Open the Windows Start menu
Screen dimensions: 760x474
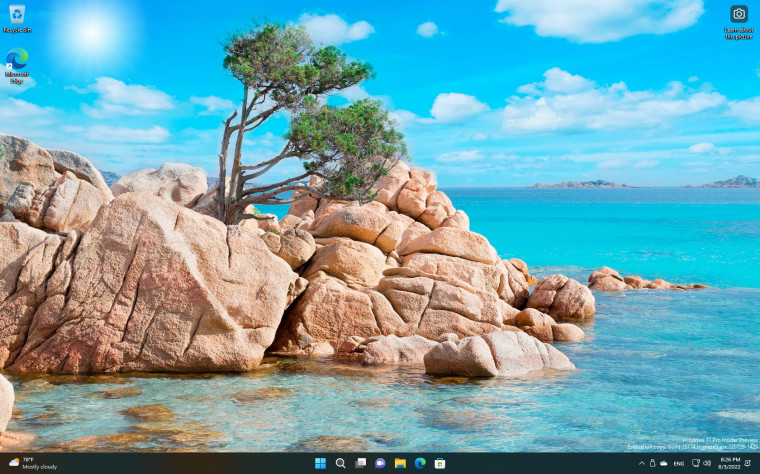point(320,463)
